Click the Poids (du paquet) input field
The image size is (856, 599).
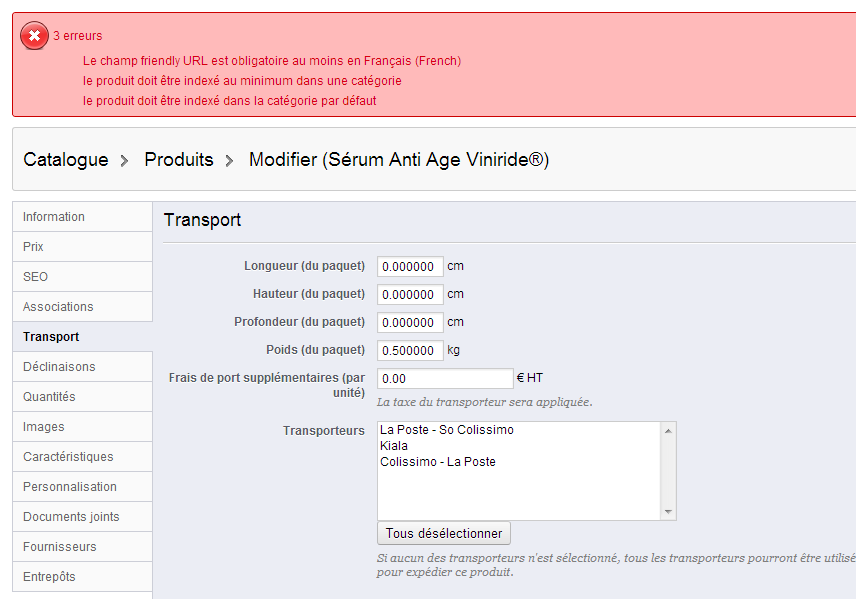[x=410, y=351]
